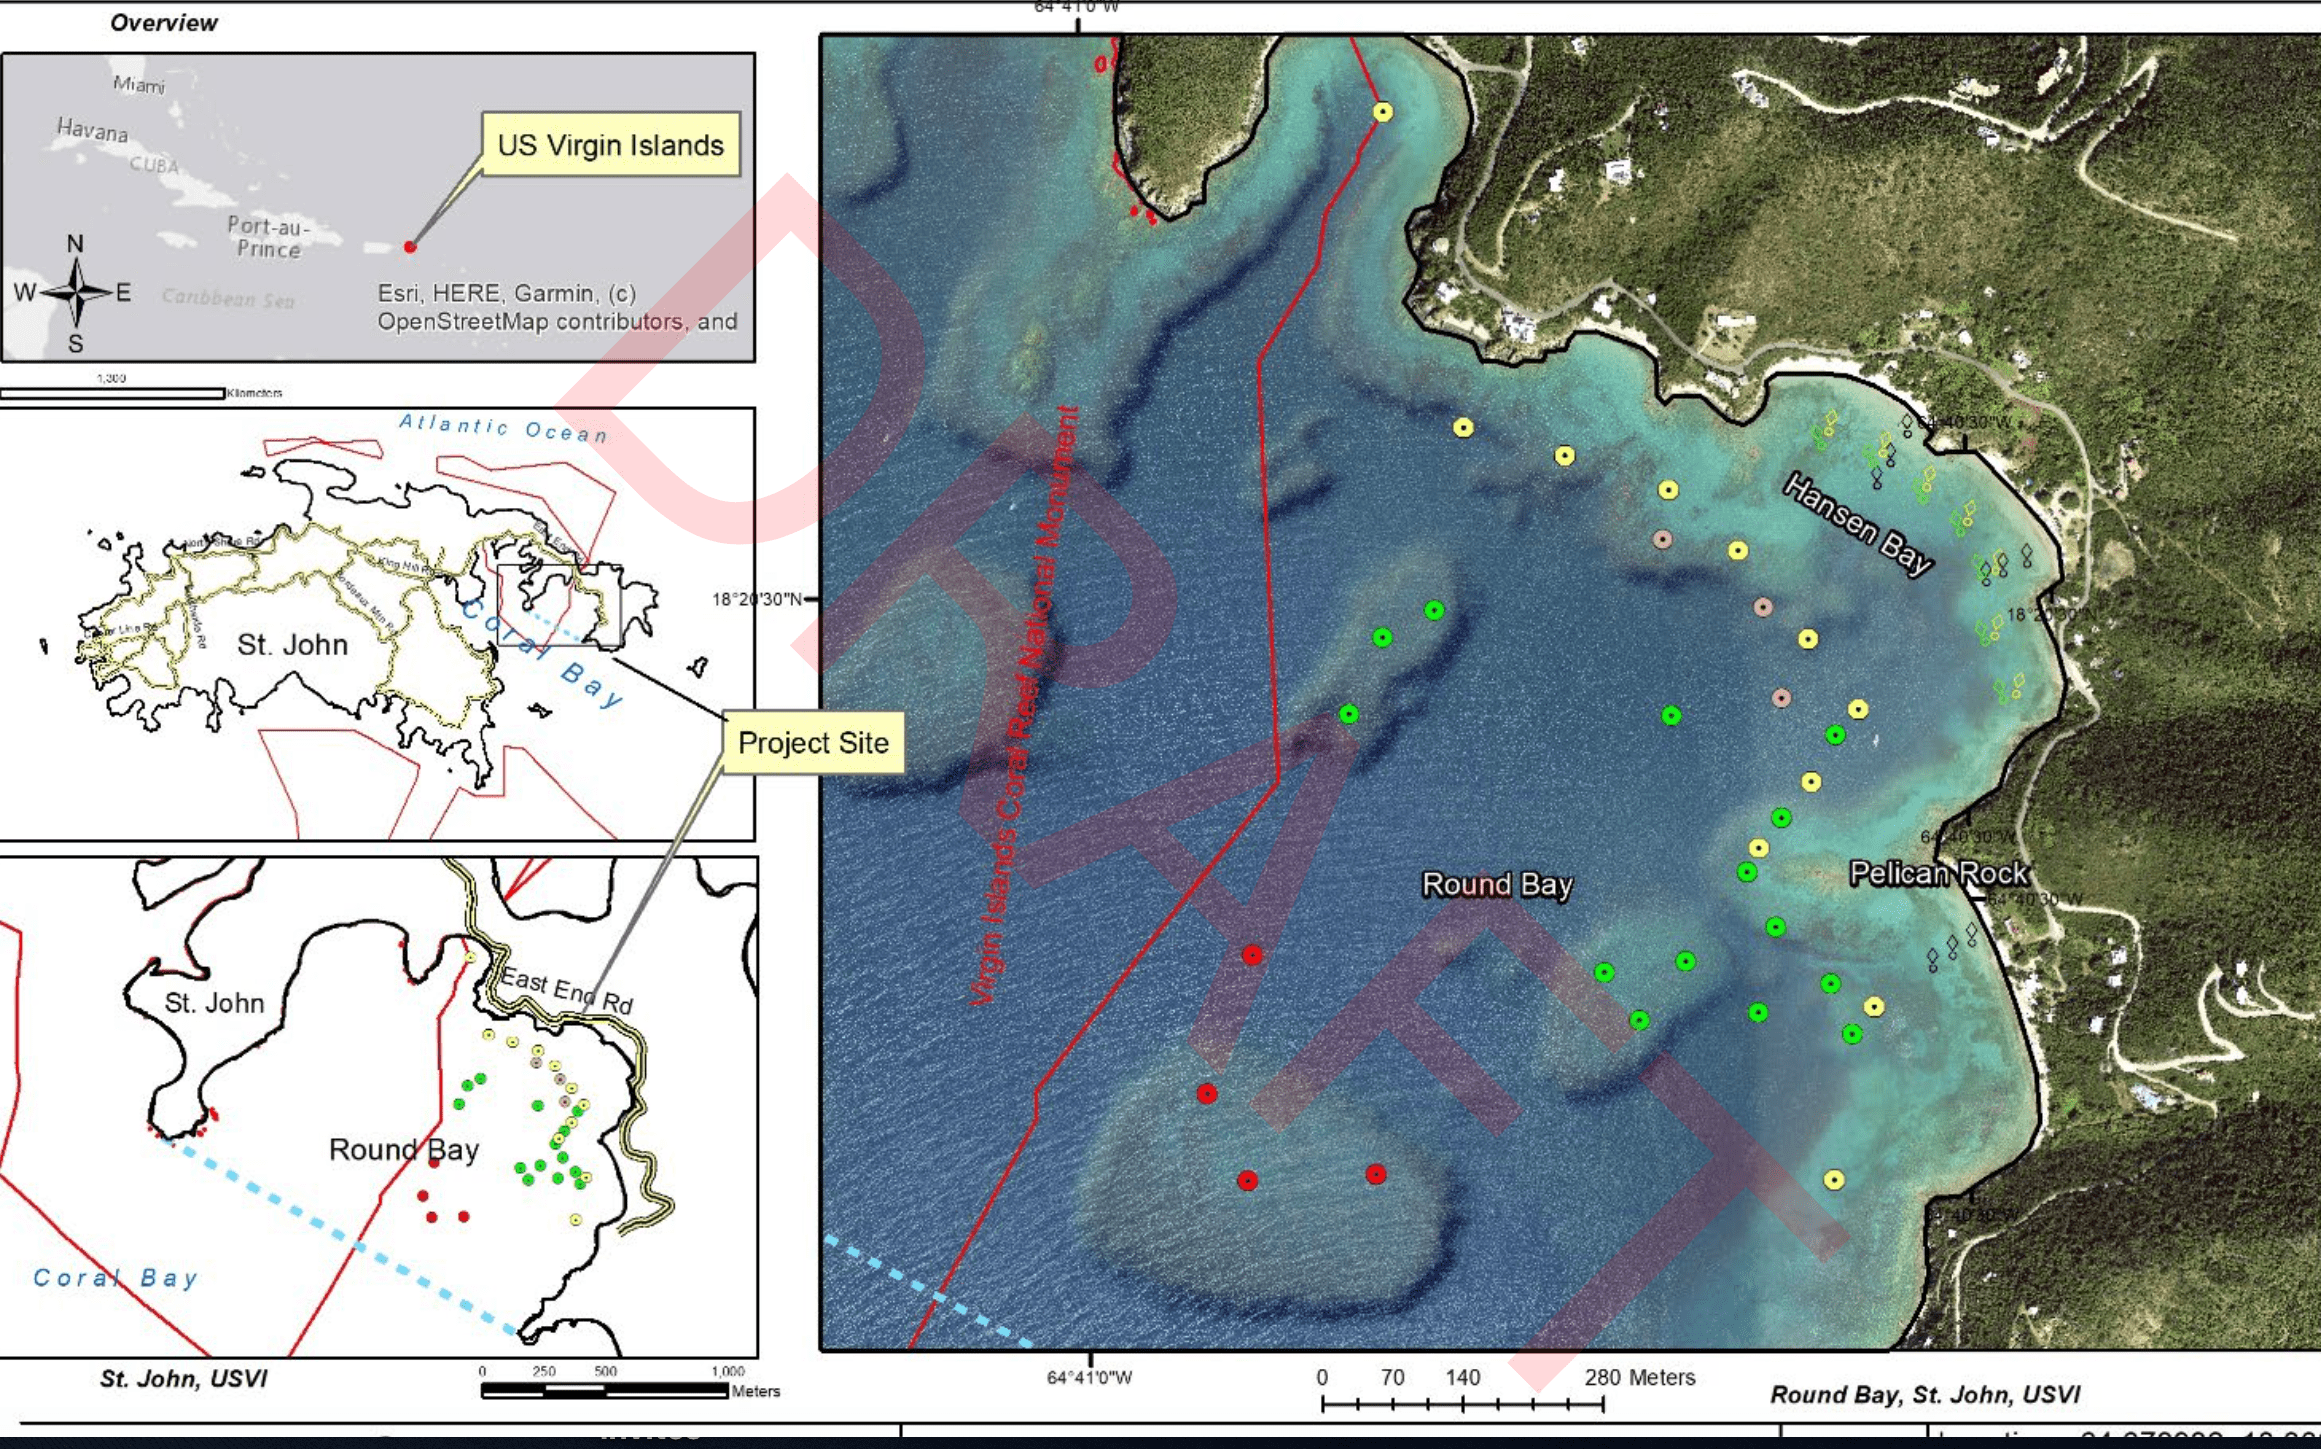Click the Round Bay label on the aerial map
Screen dimensions: 2321x1449
coord(1497,885)
